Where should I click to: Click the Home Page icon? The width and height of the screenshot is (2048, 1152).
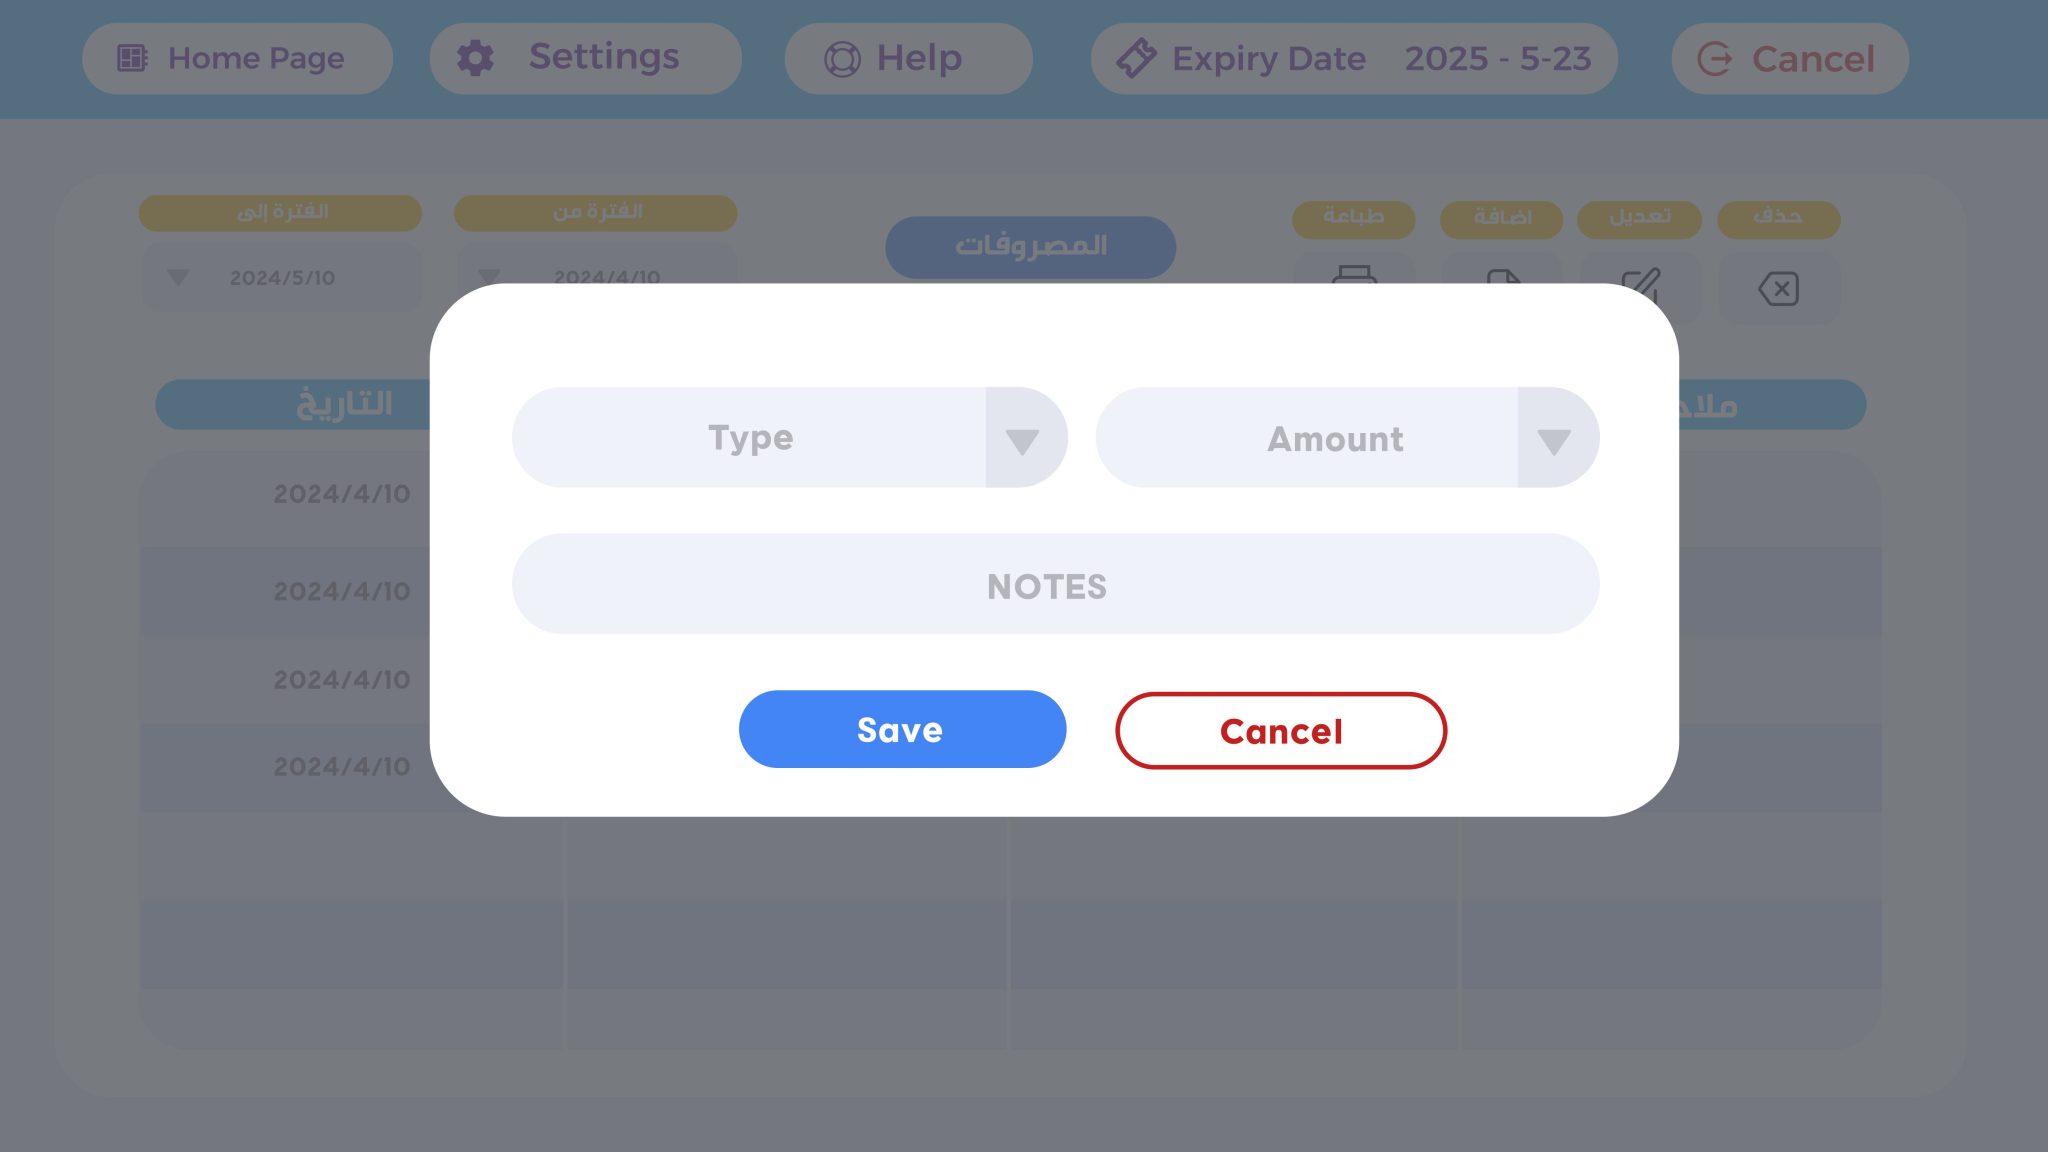tap(131, 58)
